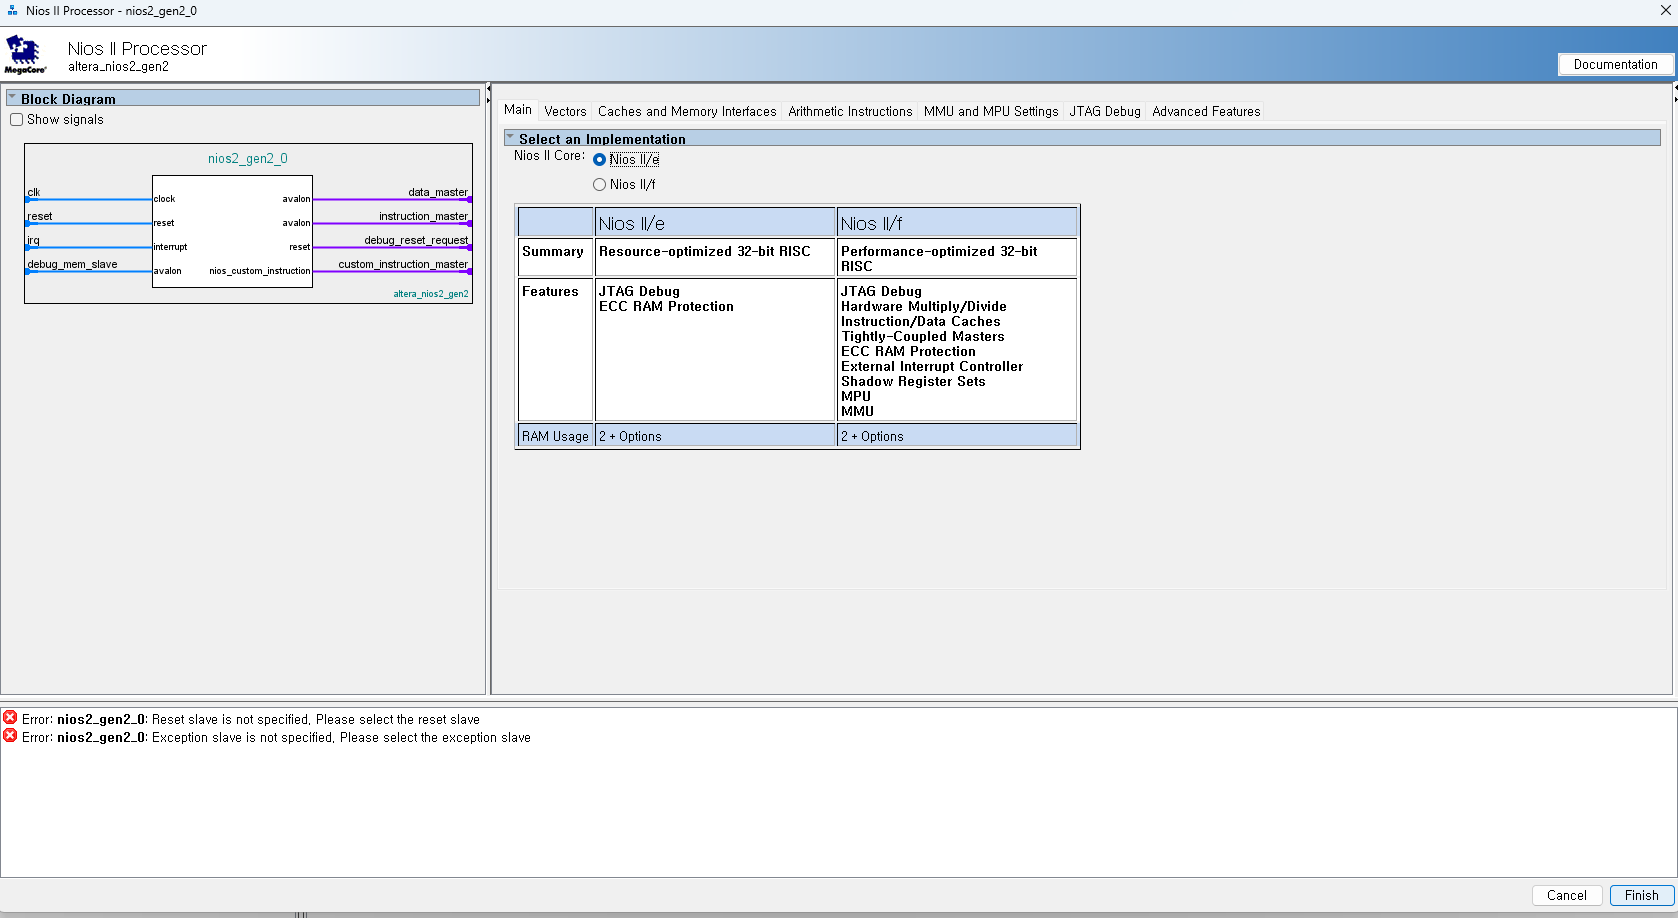Click the Exception slave not specified error message

[x=276, y=737]
